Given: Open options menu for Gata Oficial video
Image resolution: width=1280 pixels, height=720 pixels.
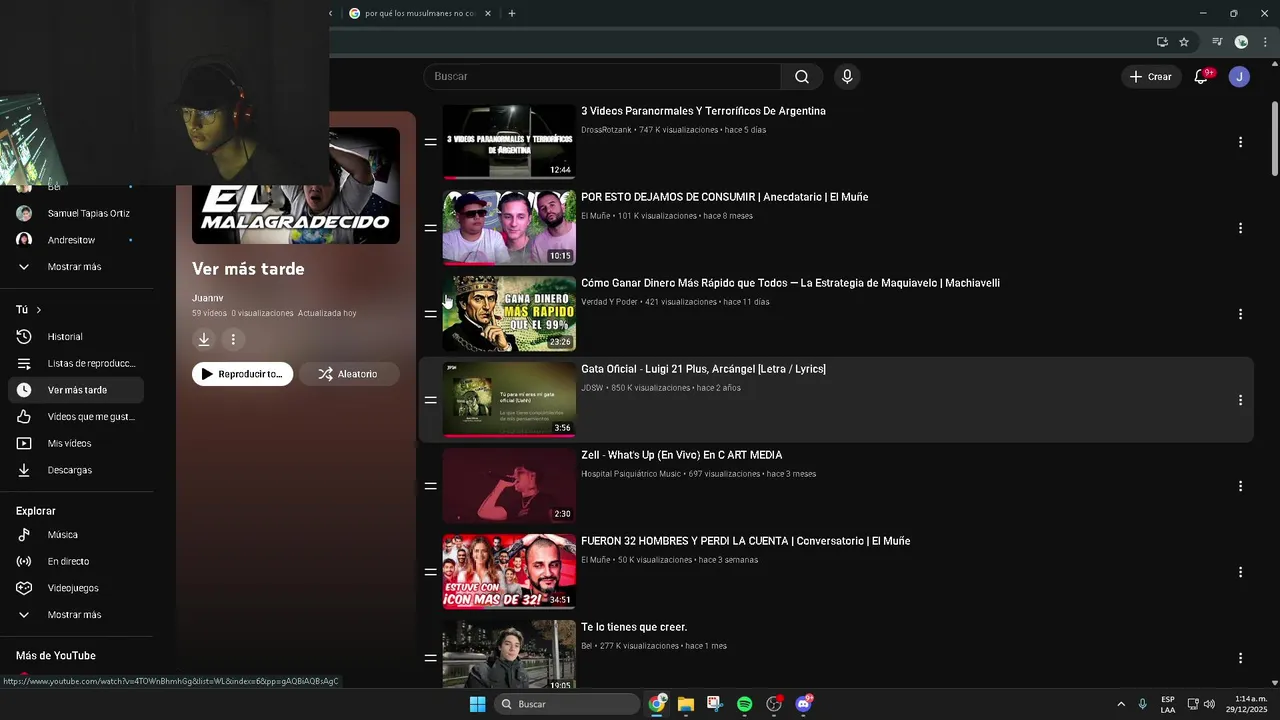Looking at the screenshot, I should tap(1240, 400).
